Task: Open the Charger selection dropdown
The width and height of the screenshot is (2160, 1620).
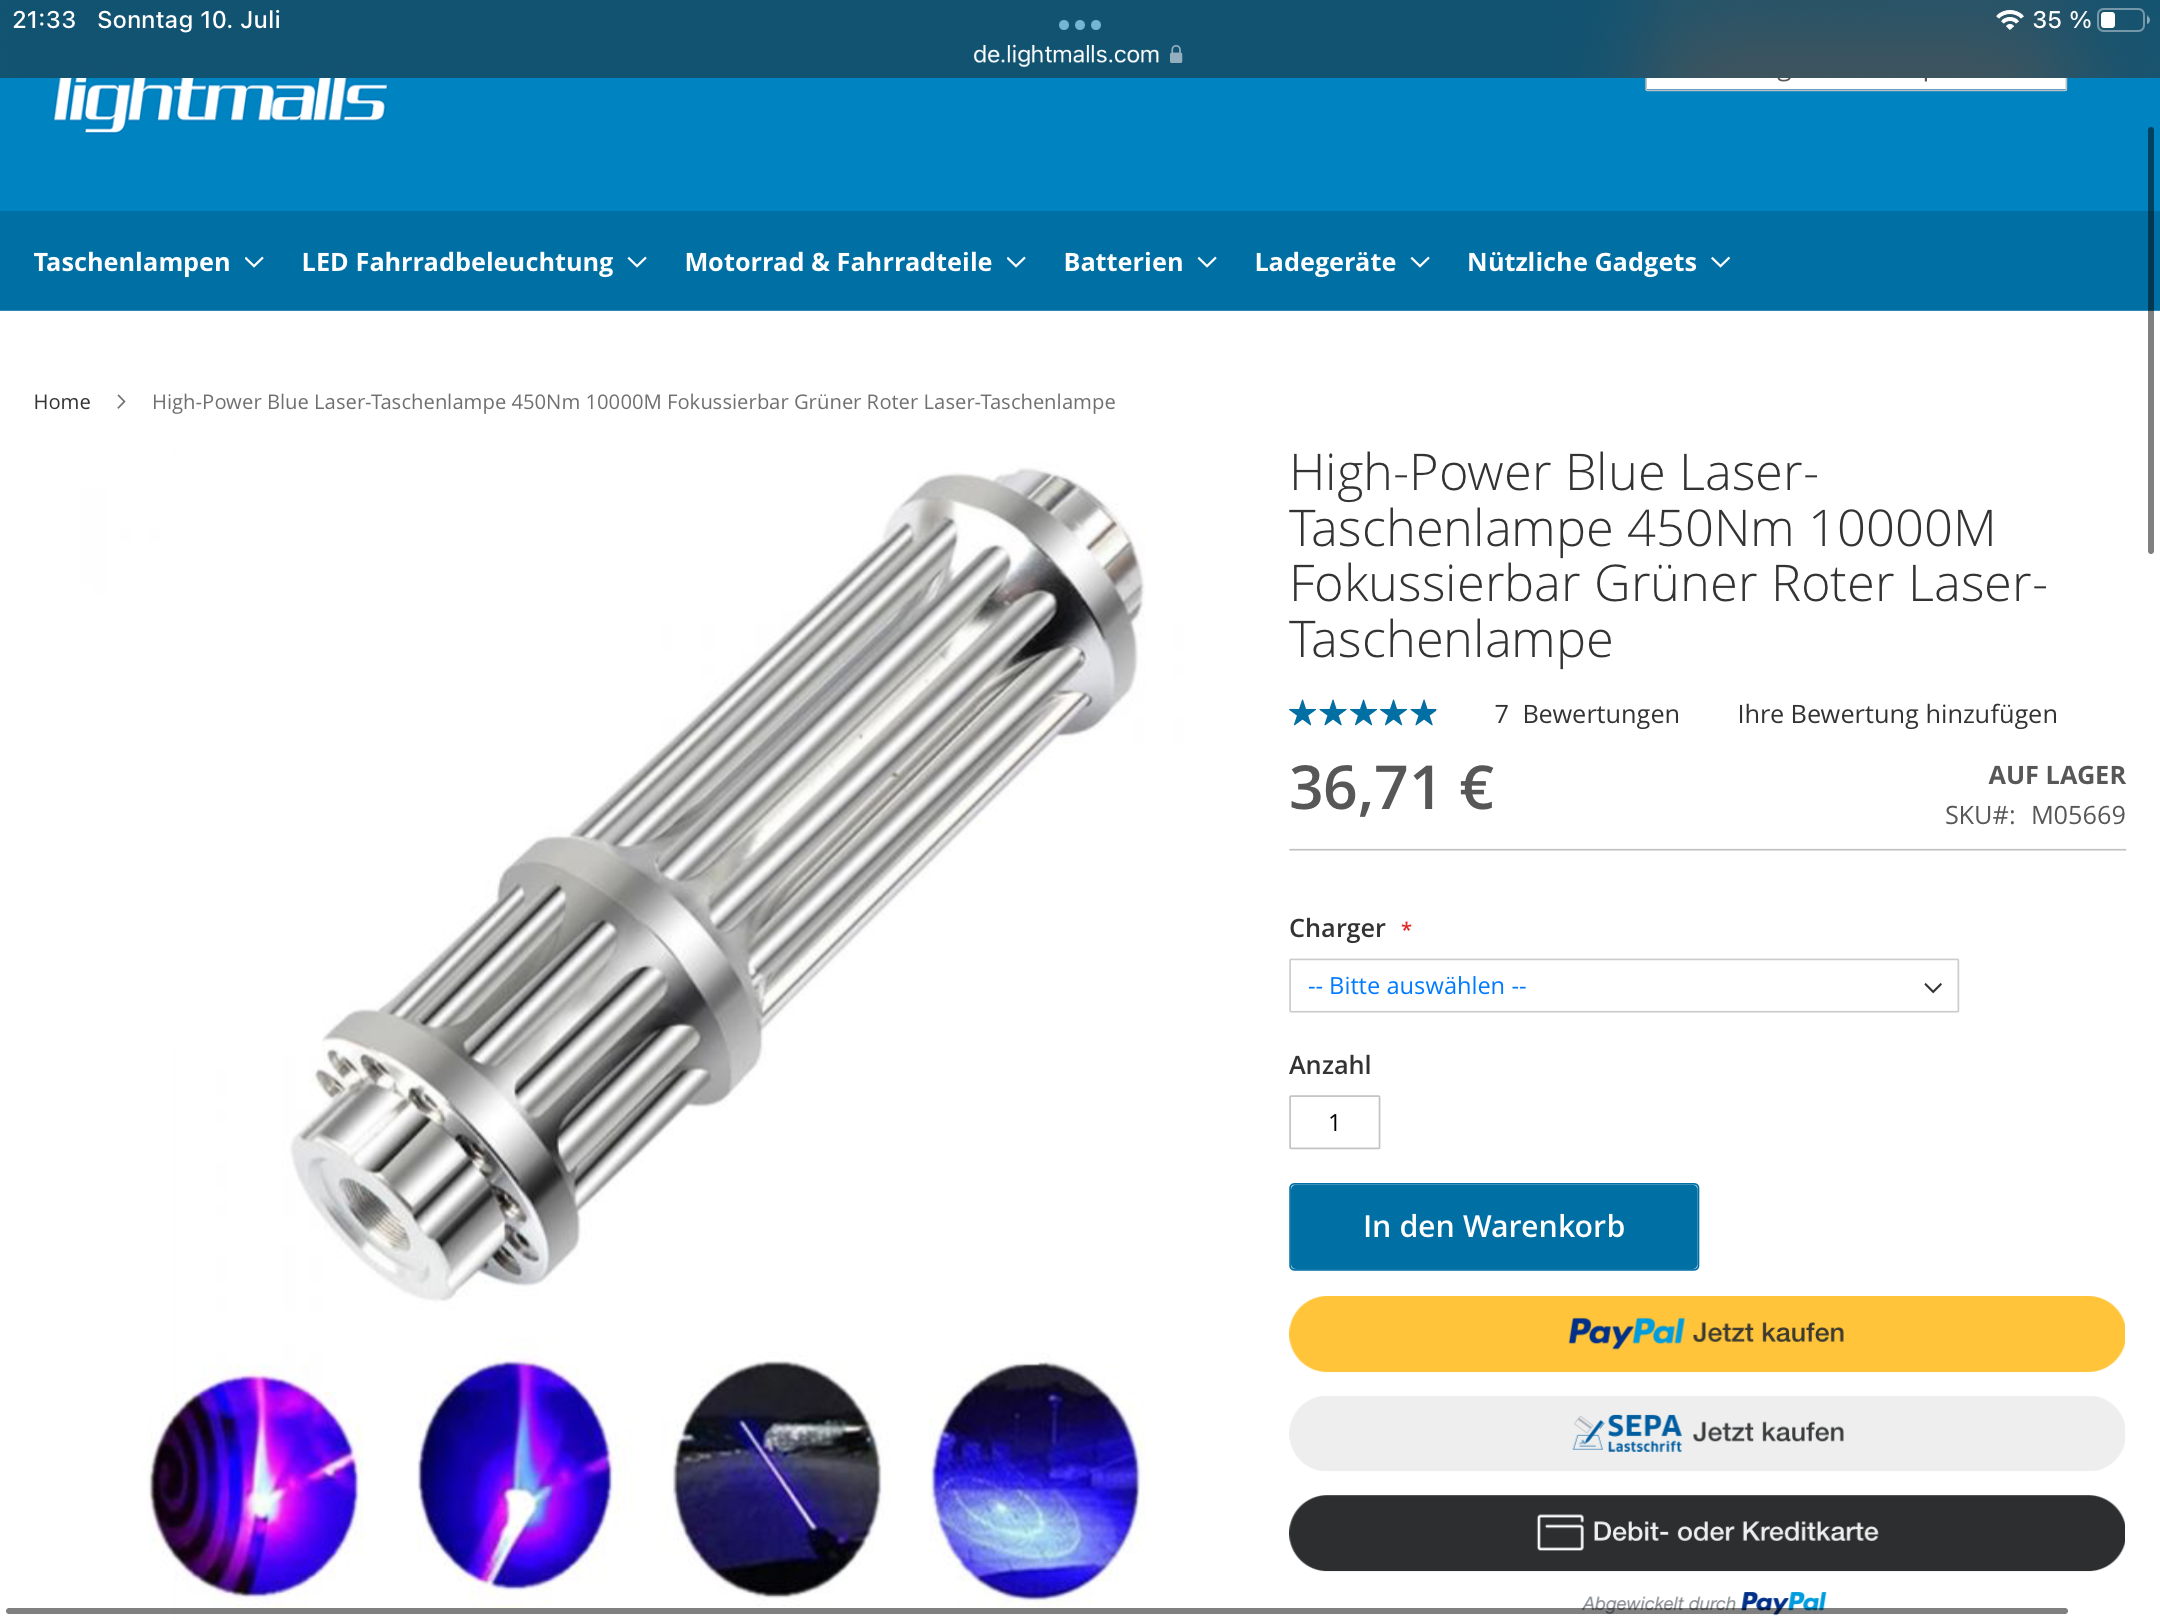Action: pyautogui.click(x=1623, y=986)
